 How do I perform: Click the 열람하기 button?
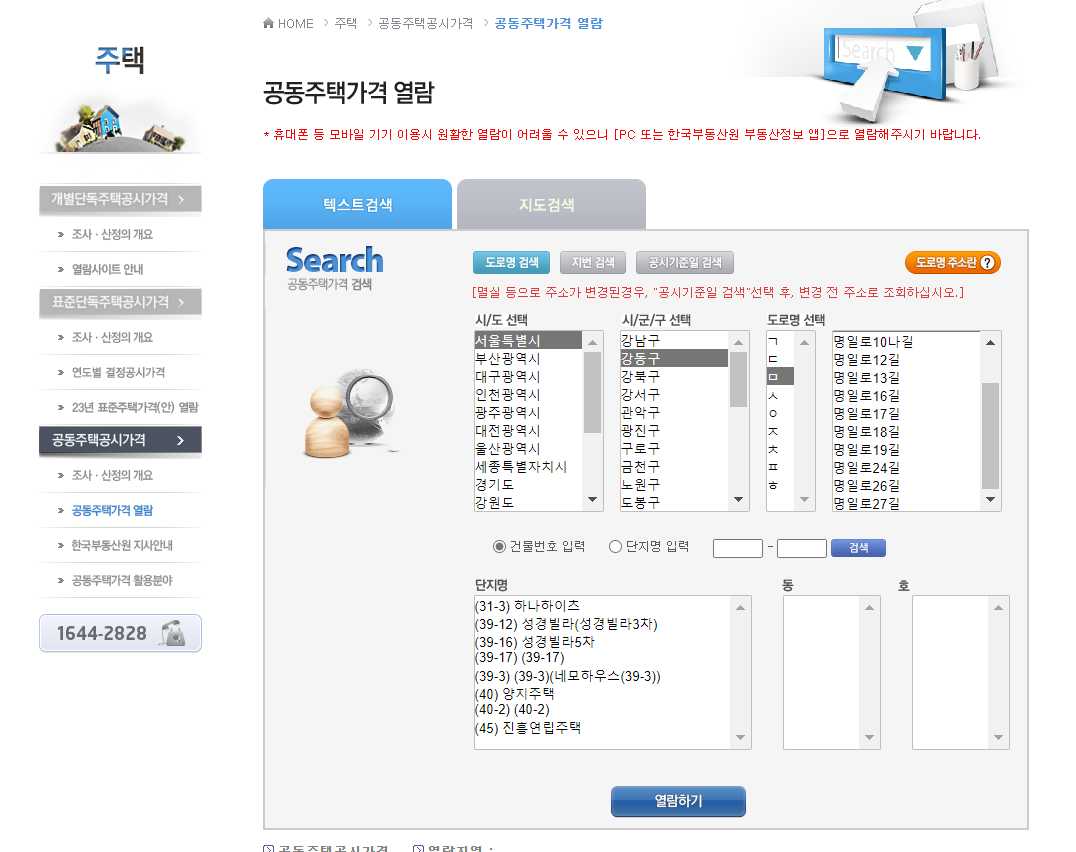coord(678,801)
